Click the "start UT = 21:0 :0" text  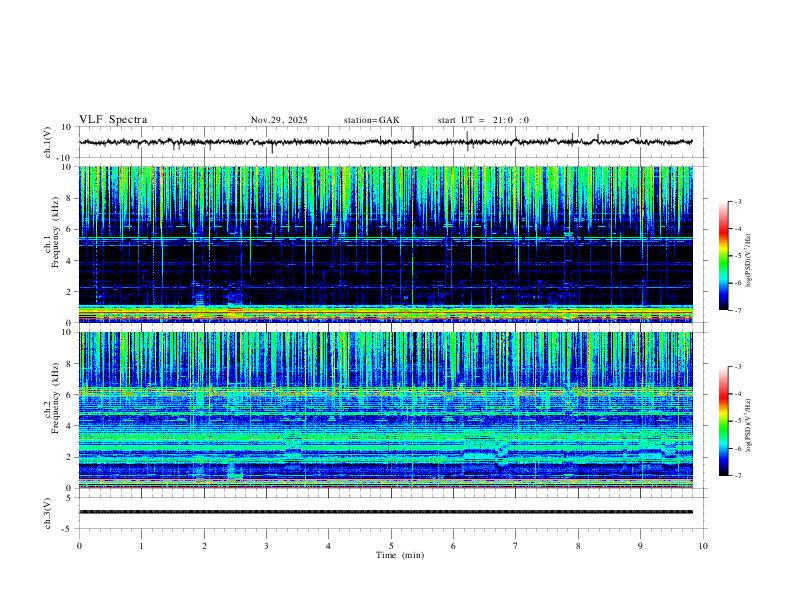tap(483, 120)
